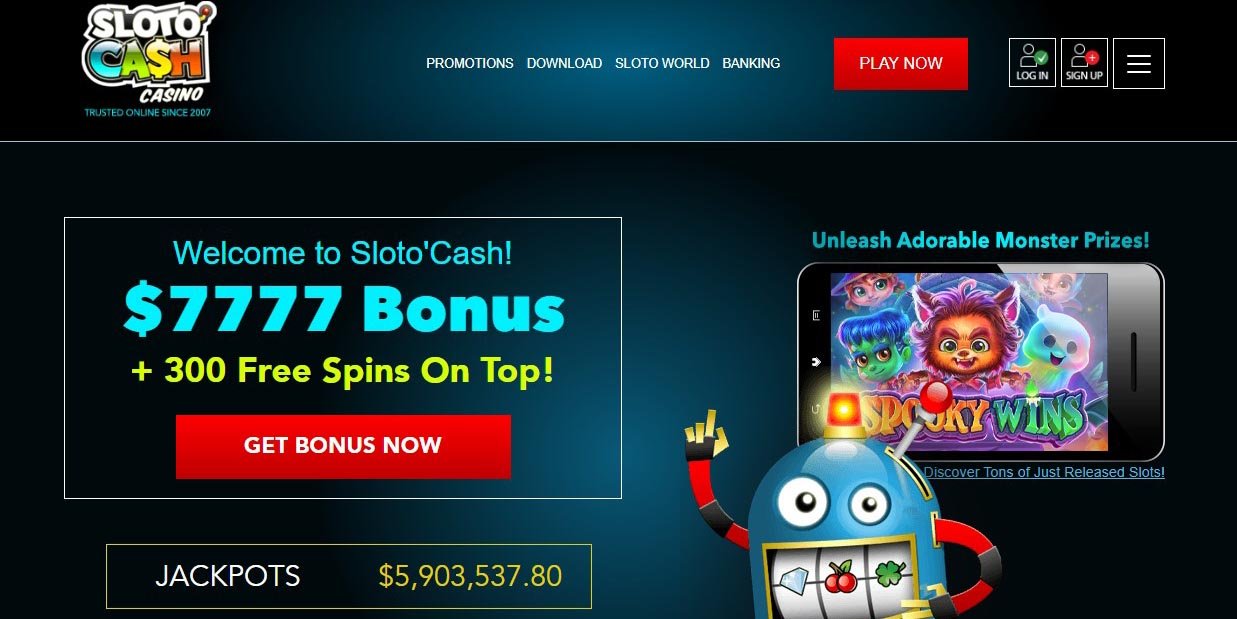Screen dimensions: 1237x619
Task: Open the Promotions menu item
Action: click(470, 63)
